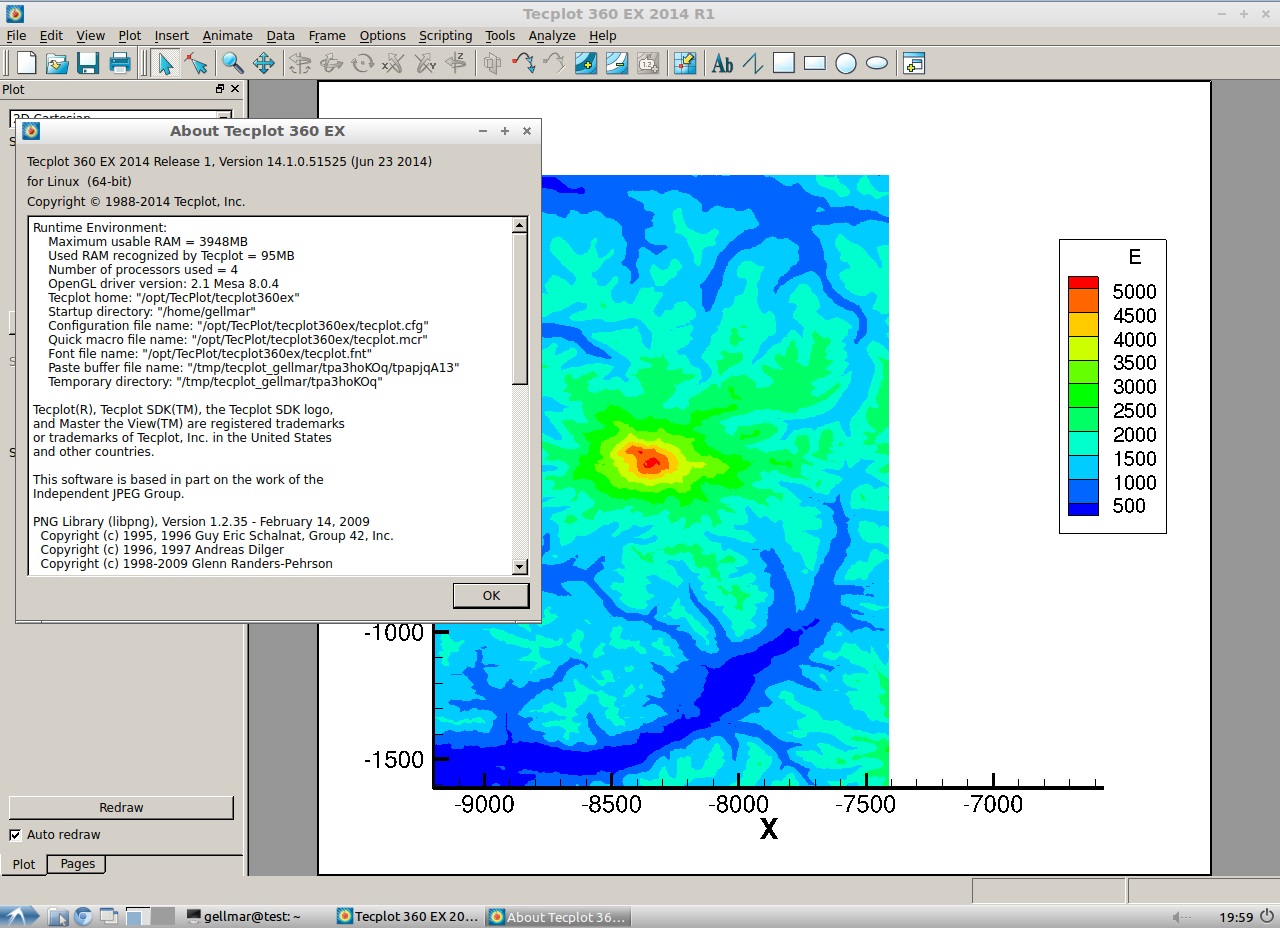The height and width of the screenshot is (928, 1280).
Task: Click the About Tecplot taskbar item
Action: coord(559,916)
